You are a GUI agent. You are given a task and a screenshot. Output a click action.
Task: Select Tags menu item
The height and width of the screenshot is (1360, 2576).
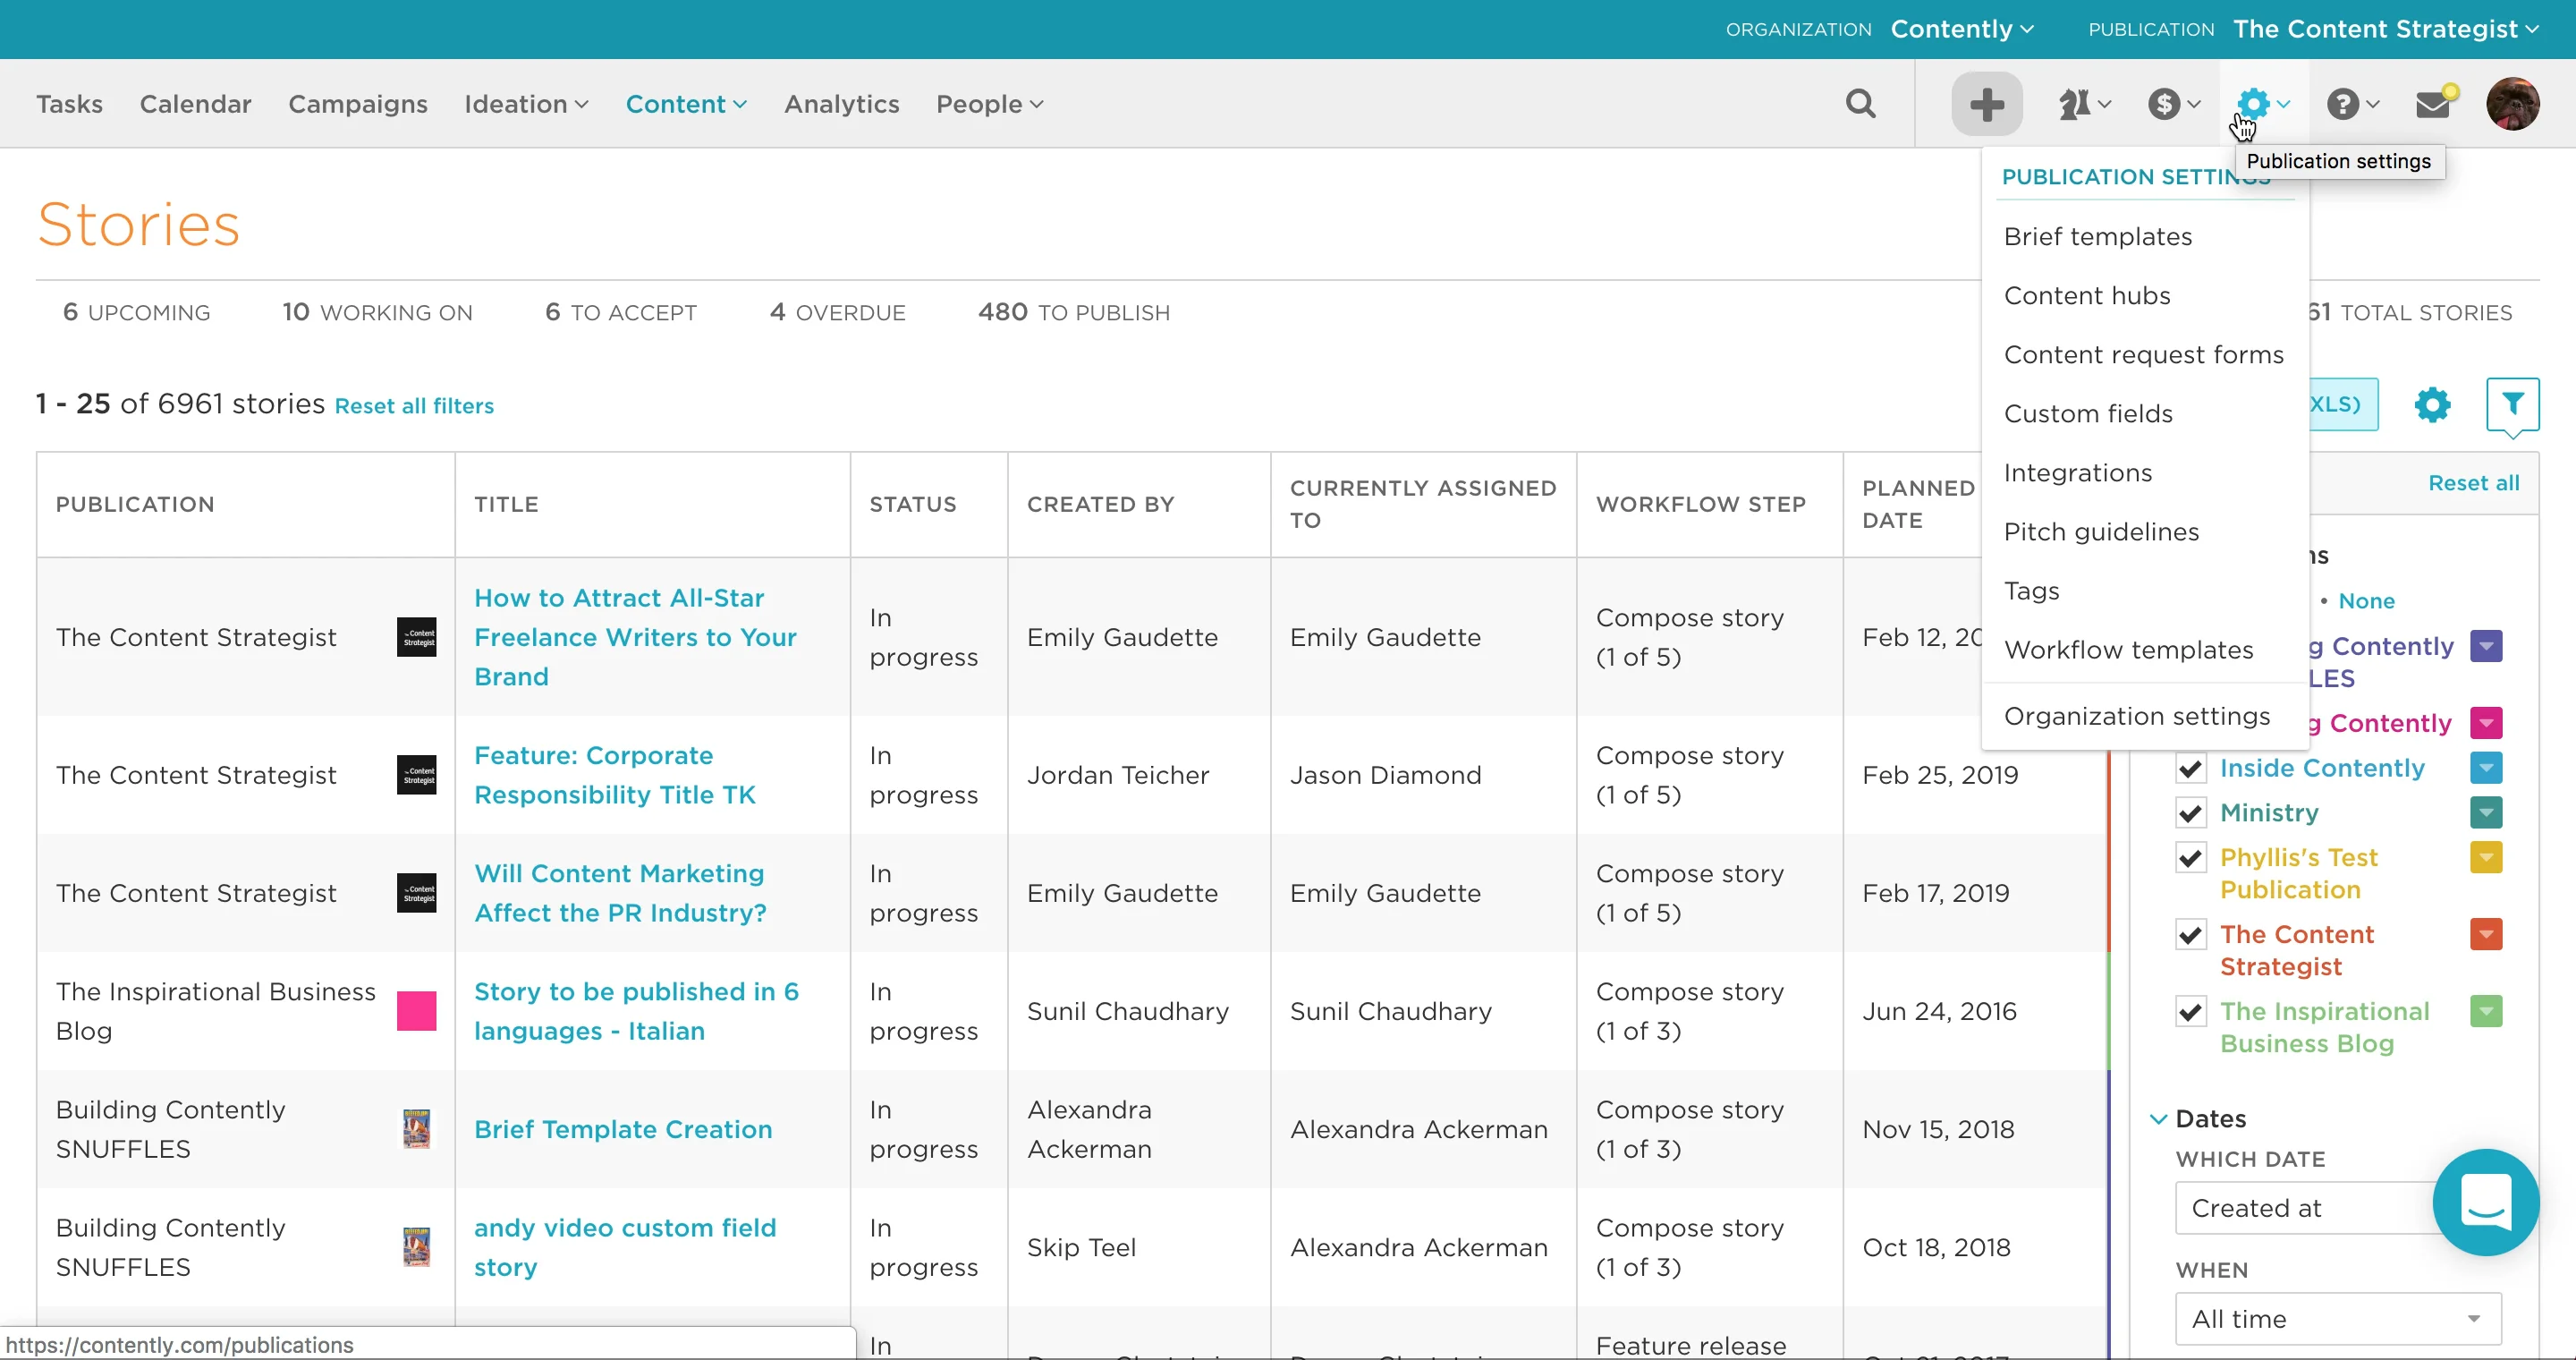pyautogui.click(x=2031, y=591)
